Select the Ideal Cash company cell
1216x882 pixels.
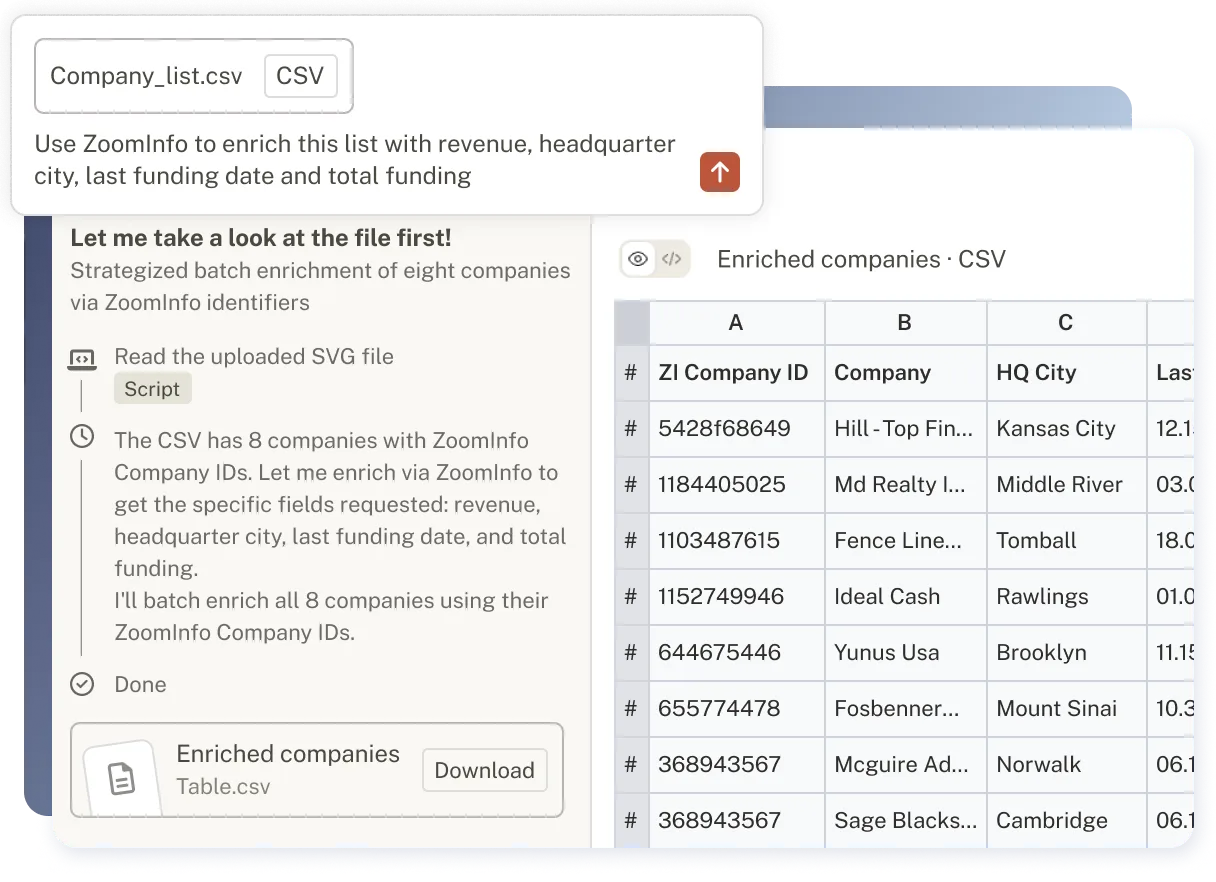pos(905,597)
